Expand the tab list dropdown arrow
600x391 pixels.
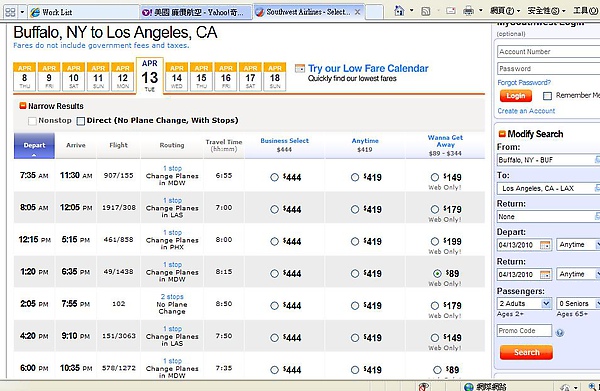click(22, 12)
